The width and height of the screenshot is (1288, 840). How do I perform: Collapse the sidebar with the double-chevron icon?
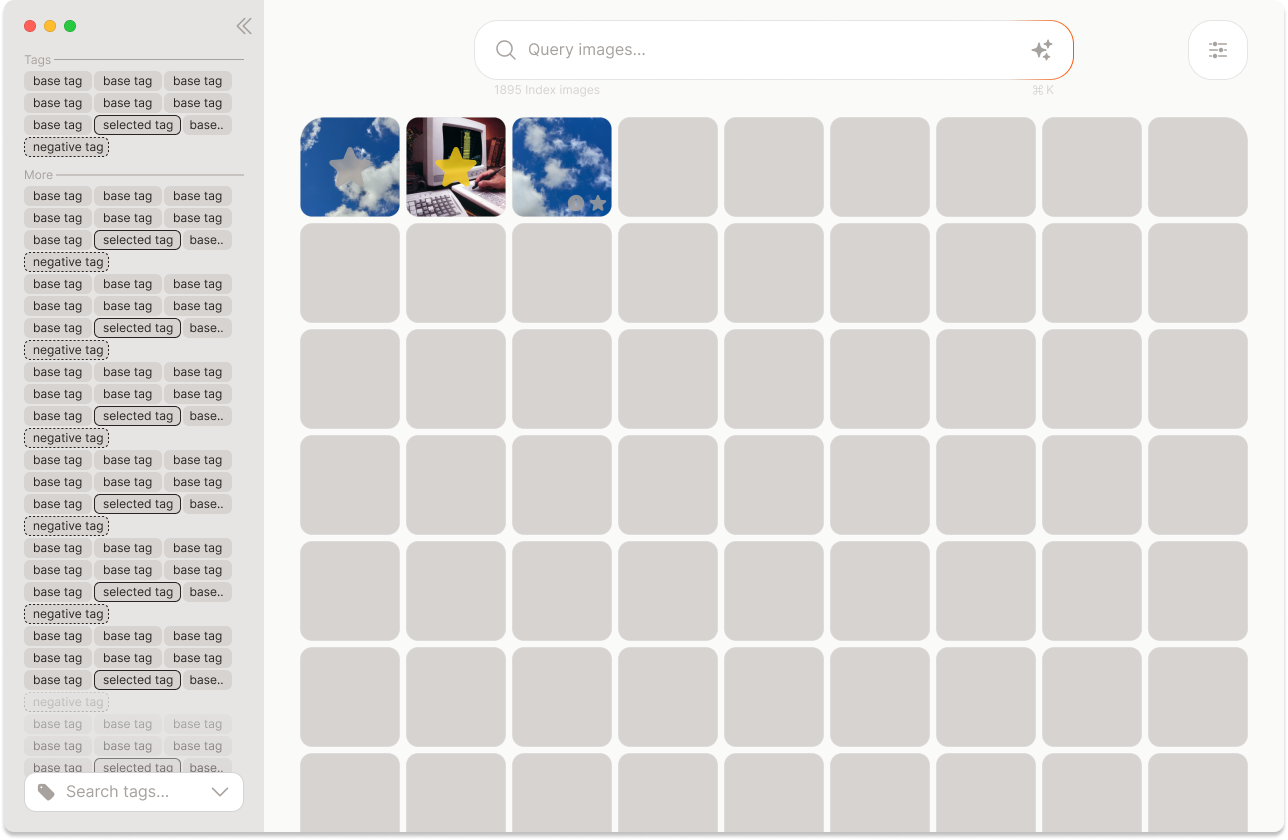pyautogui.click(x=244, y=26)
